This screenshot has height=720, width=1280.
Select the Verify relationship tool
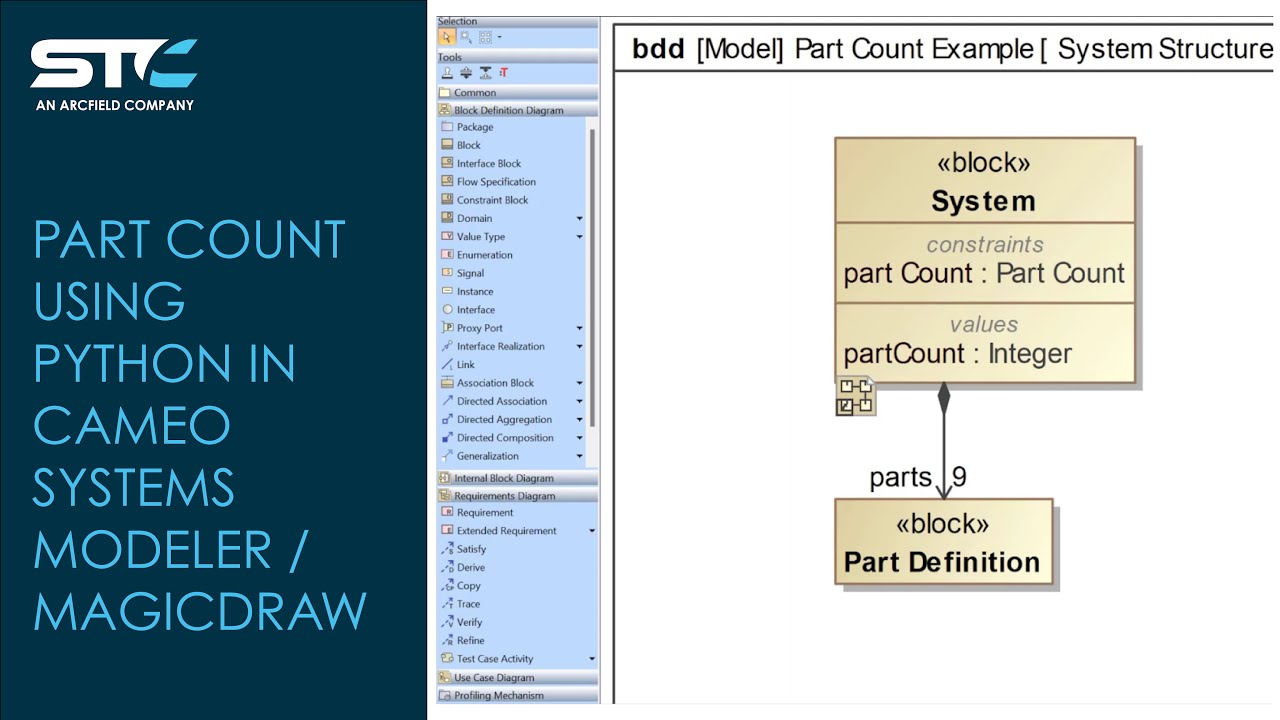pos(462,622)
